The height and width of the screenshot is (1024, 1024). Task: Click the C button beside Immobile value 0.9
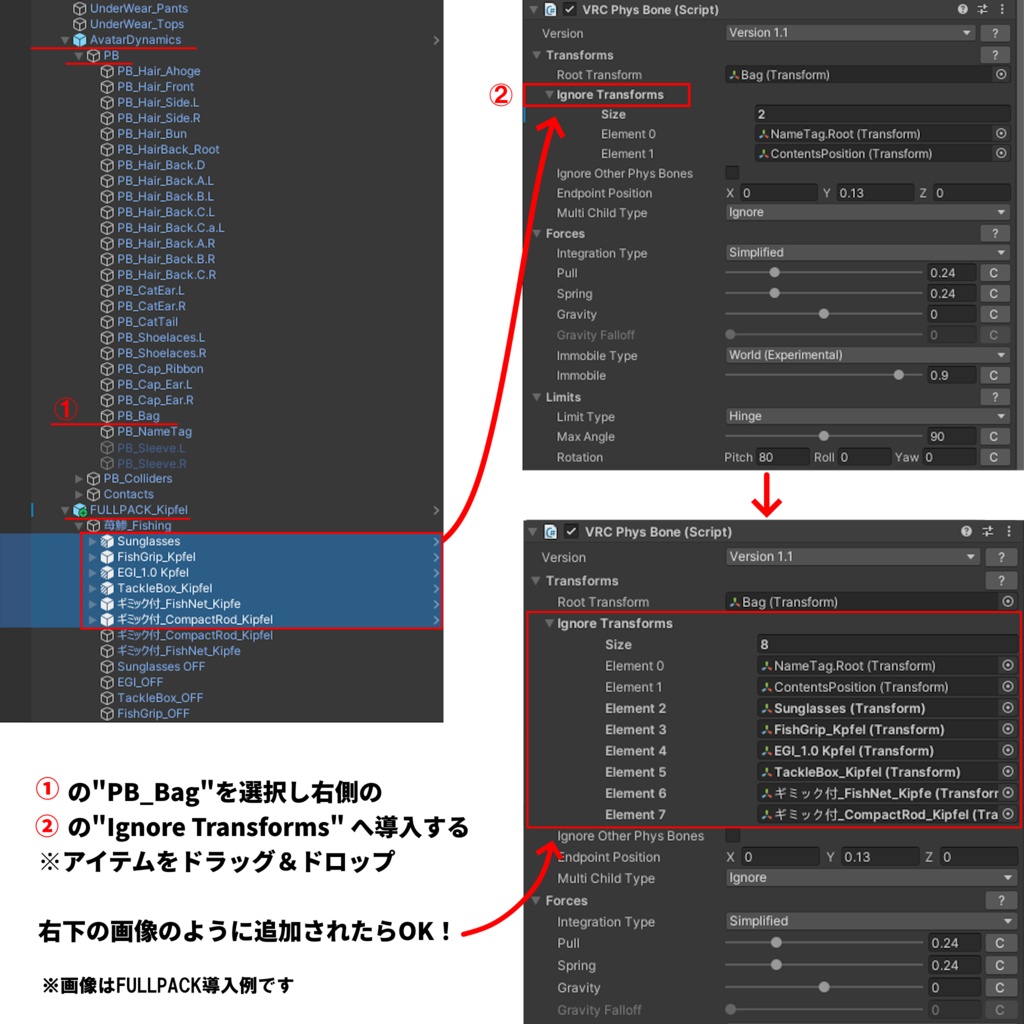(993, 376)
